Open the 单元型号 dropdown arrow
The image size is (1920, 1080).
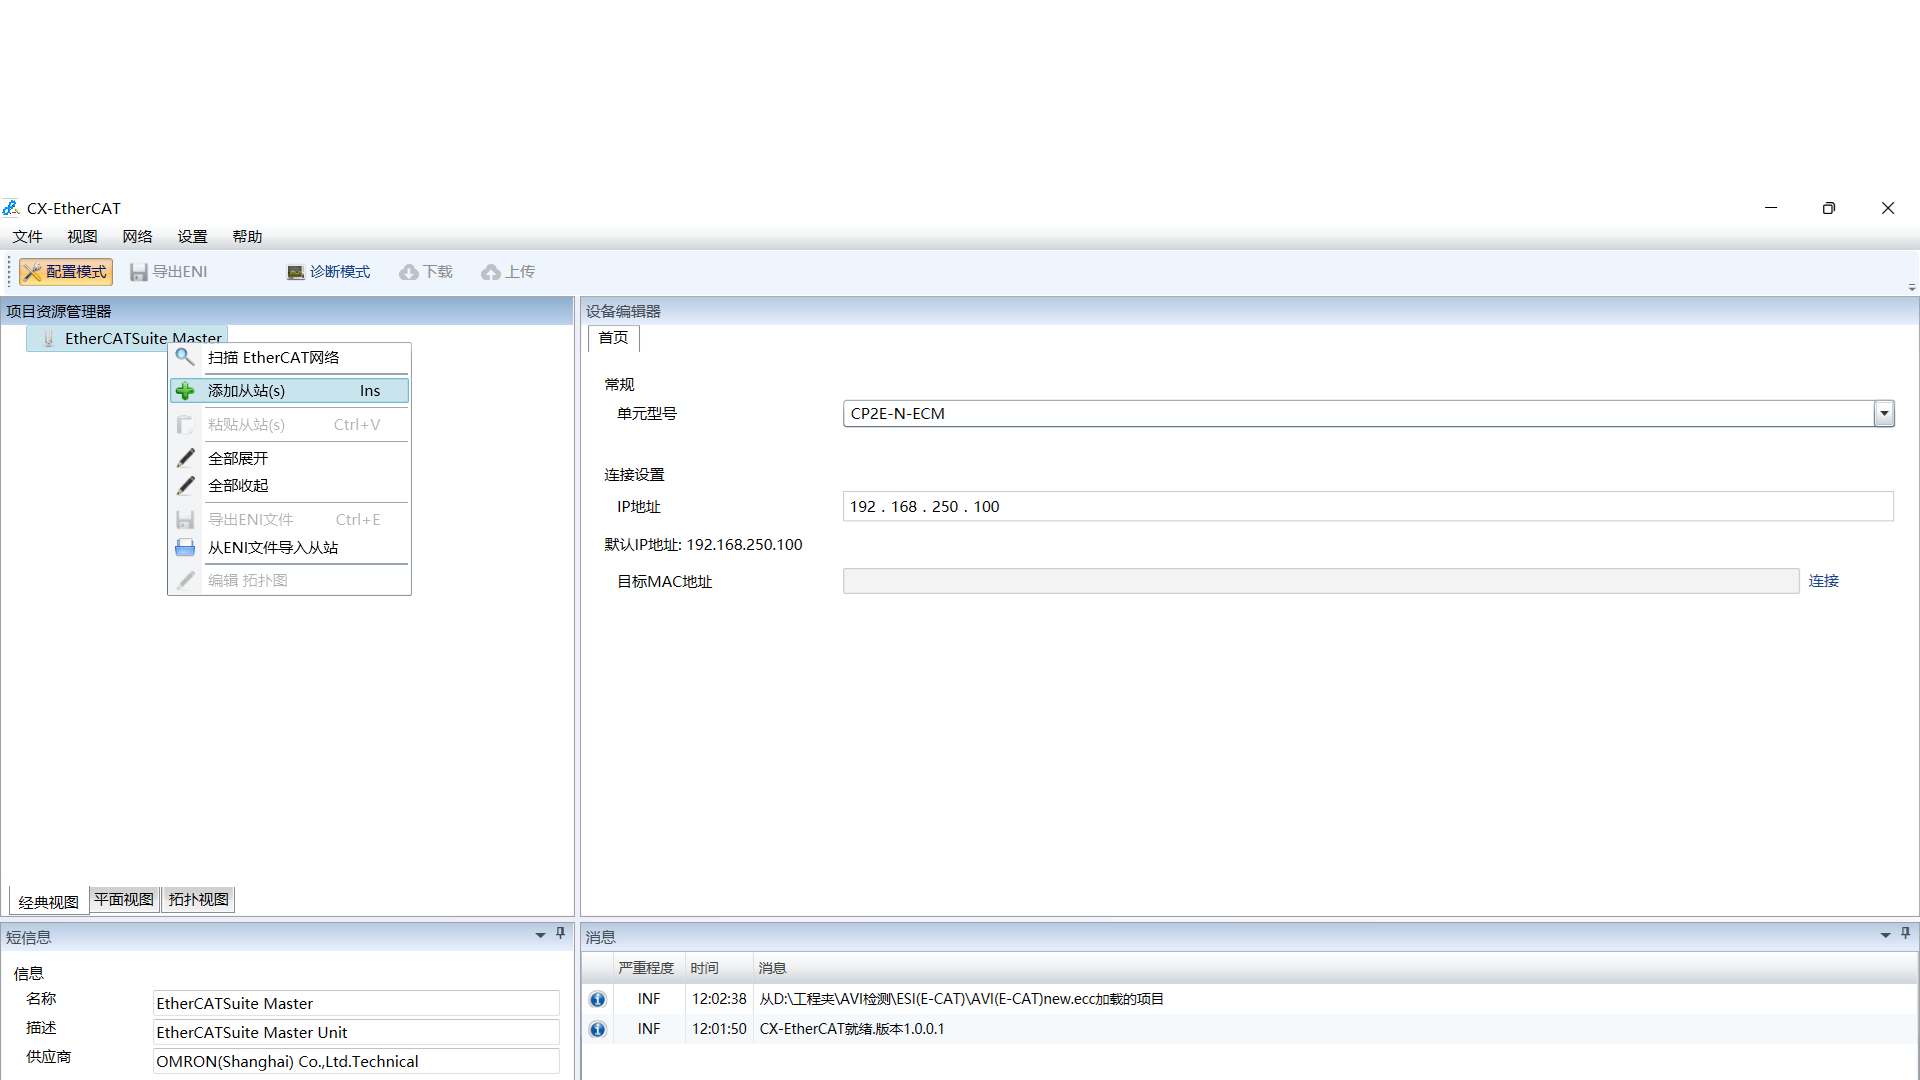click(1884, 413)
